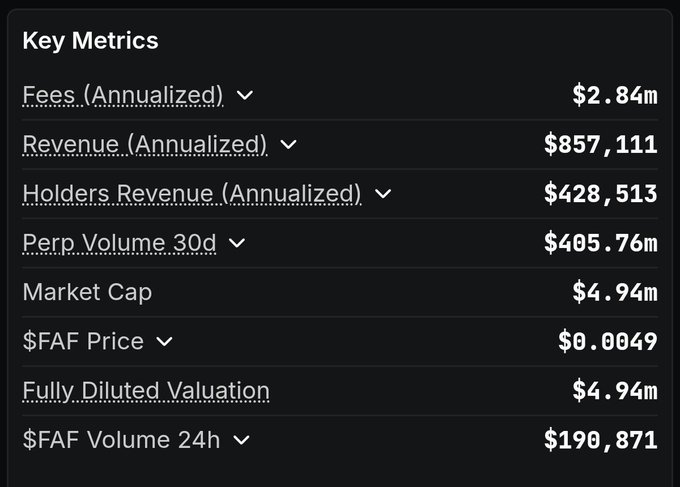Image resolution: width=680 pixels, height=487 pixels.
Task: Click the Perp Volume 30d label
Action: coord(119,242)
